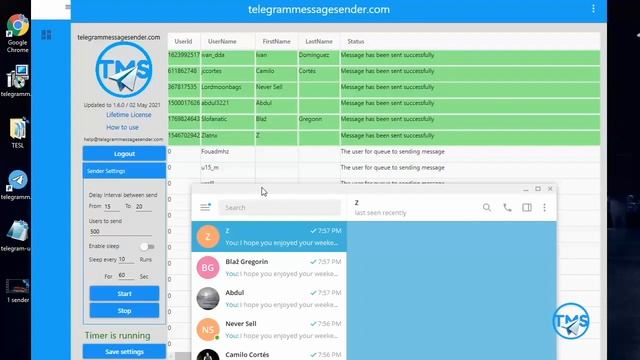Click chat header name Z
640x360 pixels.
(x=356, y=202)
